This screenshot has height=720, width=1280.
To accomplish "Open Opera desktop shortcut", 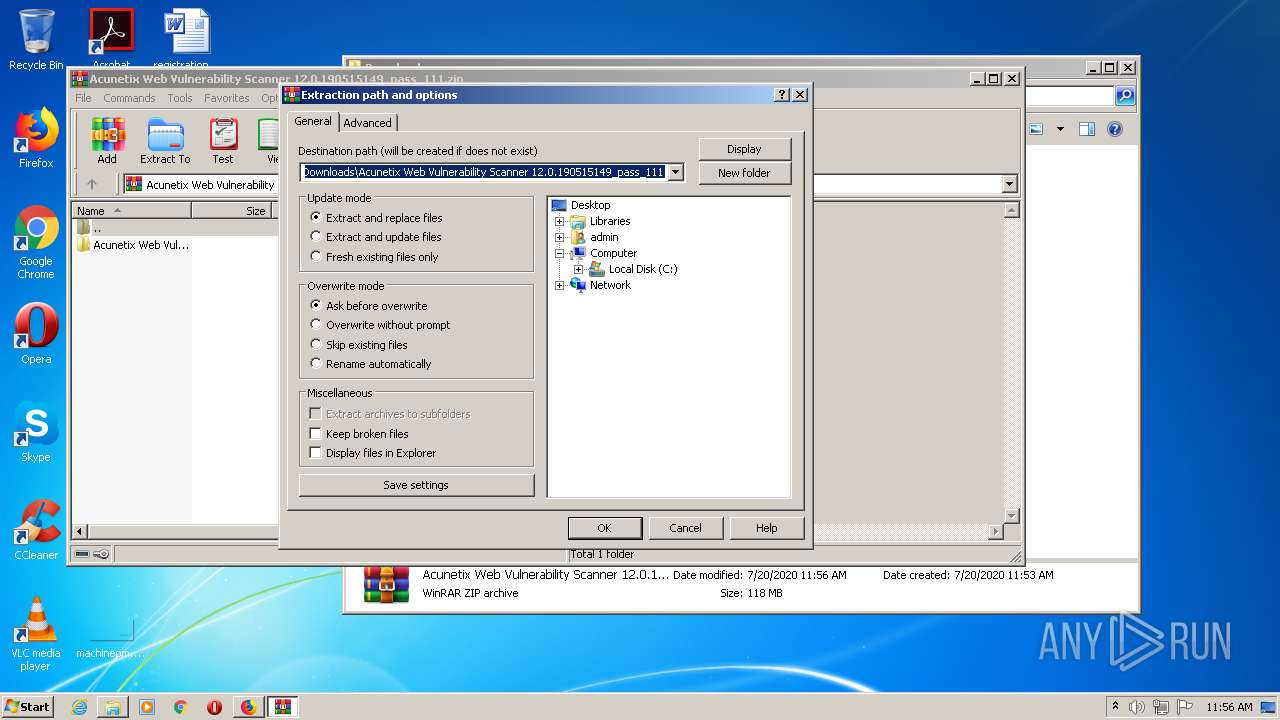I will point(36,334).
